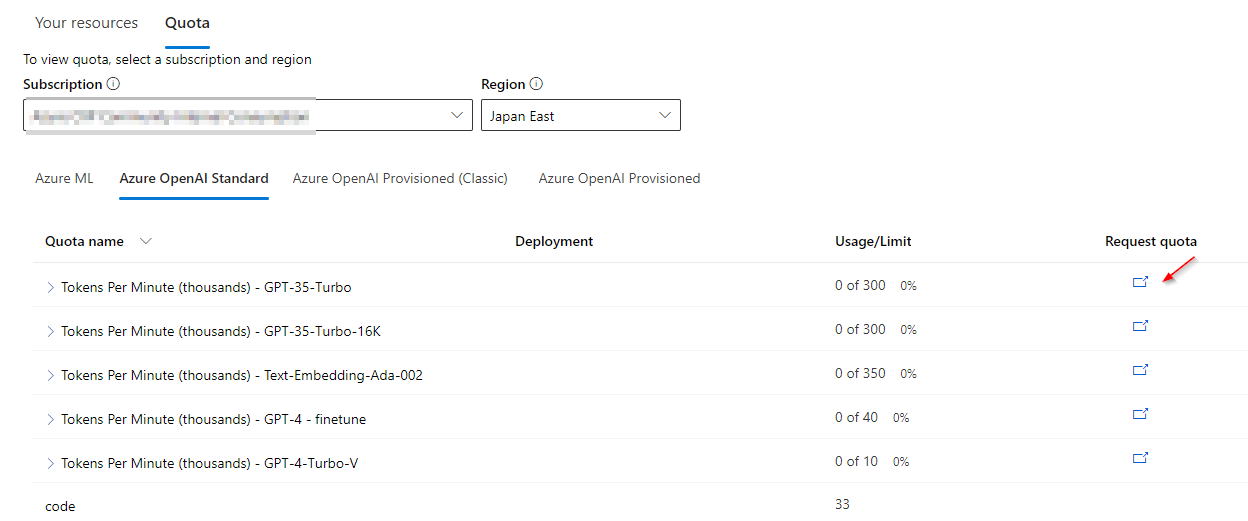Expand the GPT-35-Turbo quota row
The width and height of the screenshot is (1248, 521).
point(51,287)
